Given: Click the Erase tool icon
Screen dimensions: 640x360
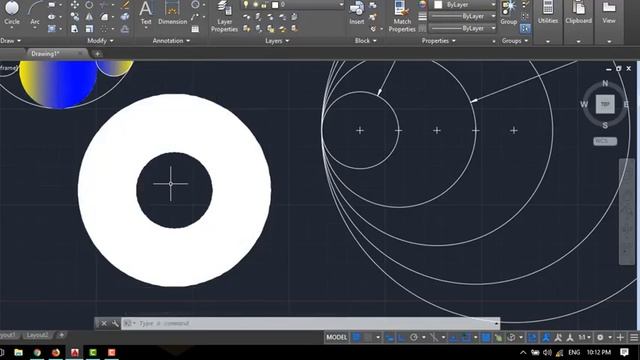Looking at the screenshot, I should (125, 5).
